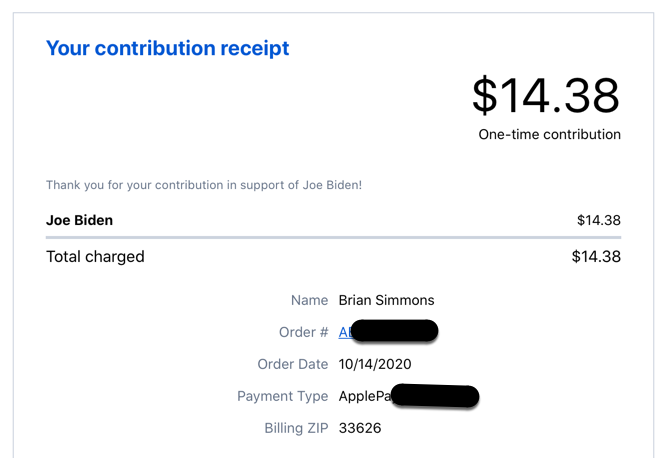
Task: Click the $14.38 amount beside Joe Biden
Action: 599,220
